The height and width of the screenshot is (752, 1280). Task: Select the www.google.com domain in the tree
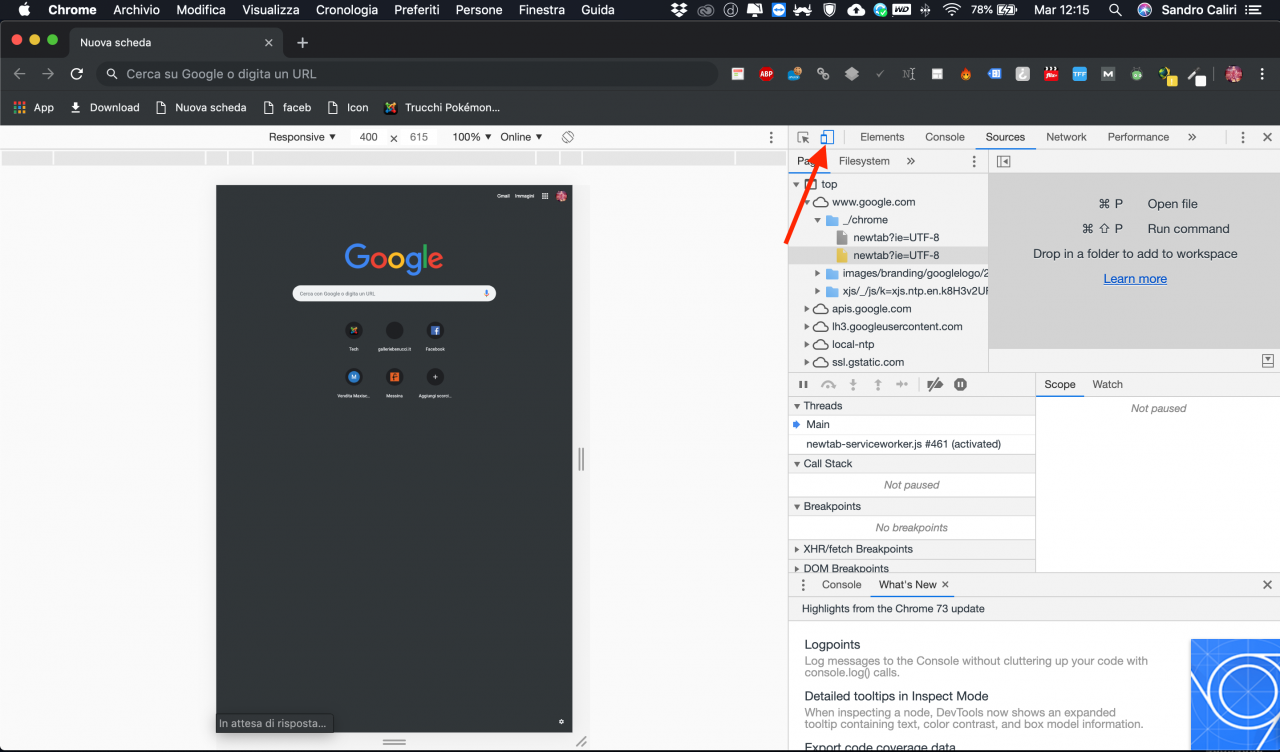coord(873,202)
